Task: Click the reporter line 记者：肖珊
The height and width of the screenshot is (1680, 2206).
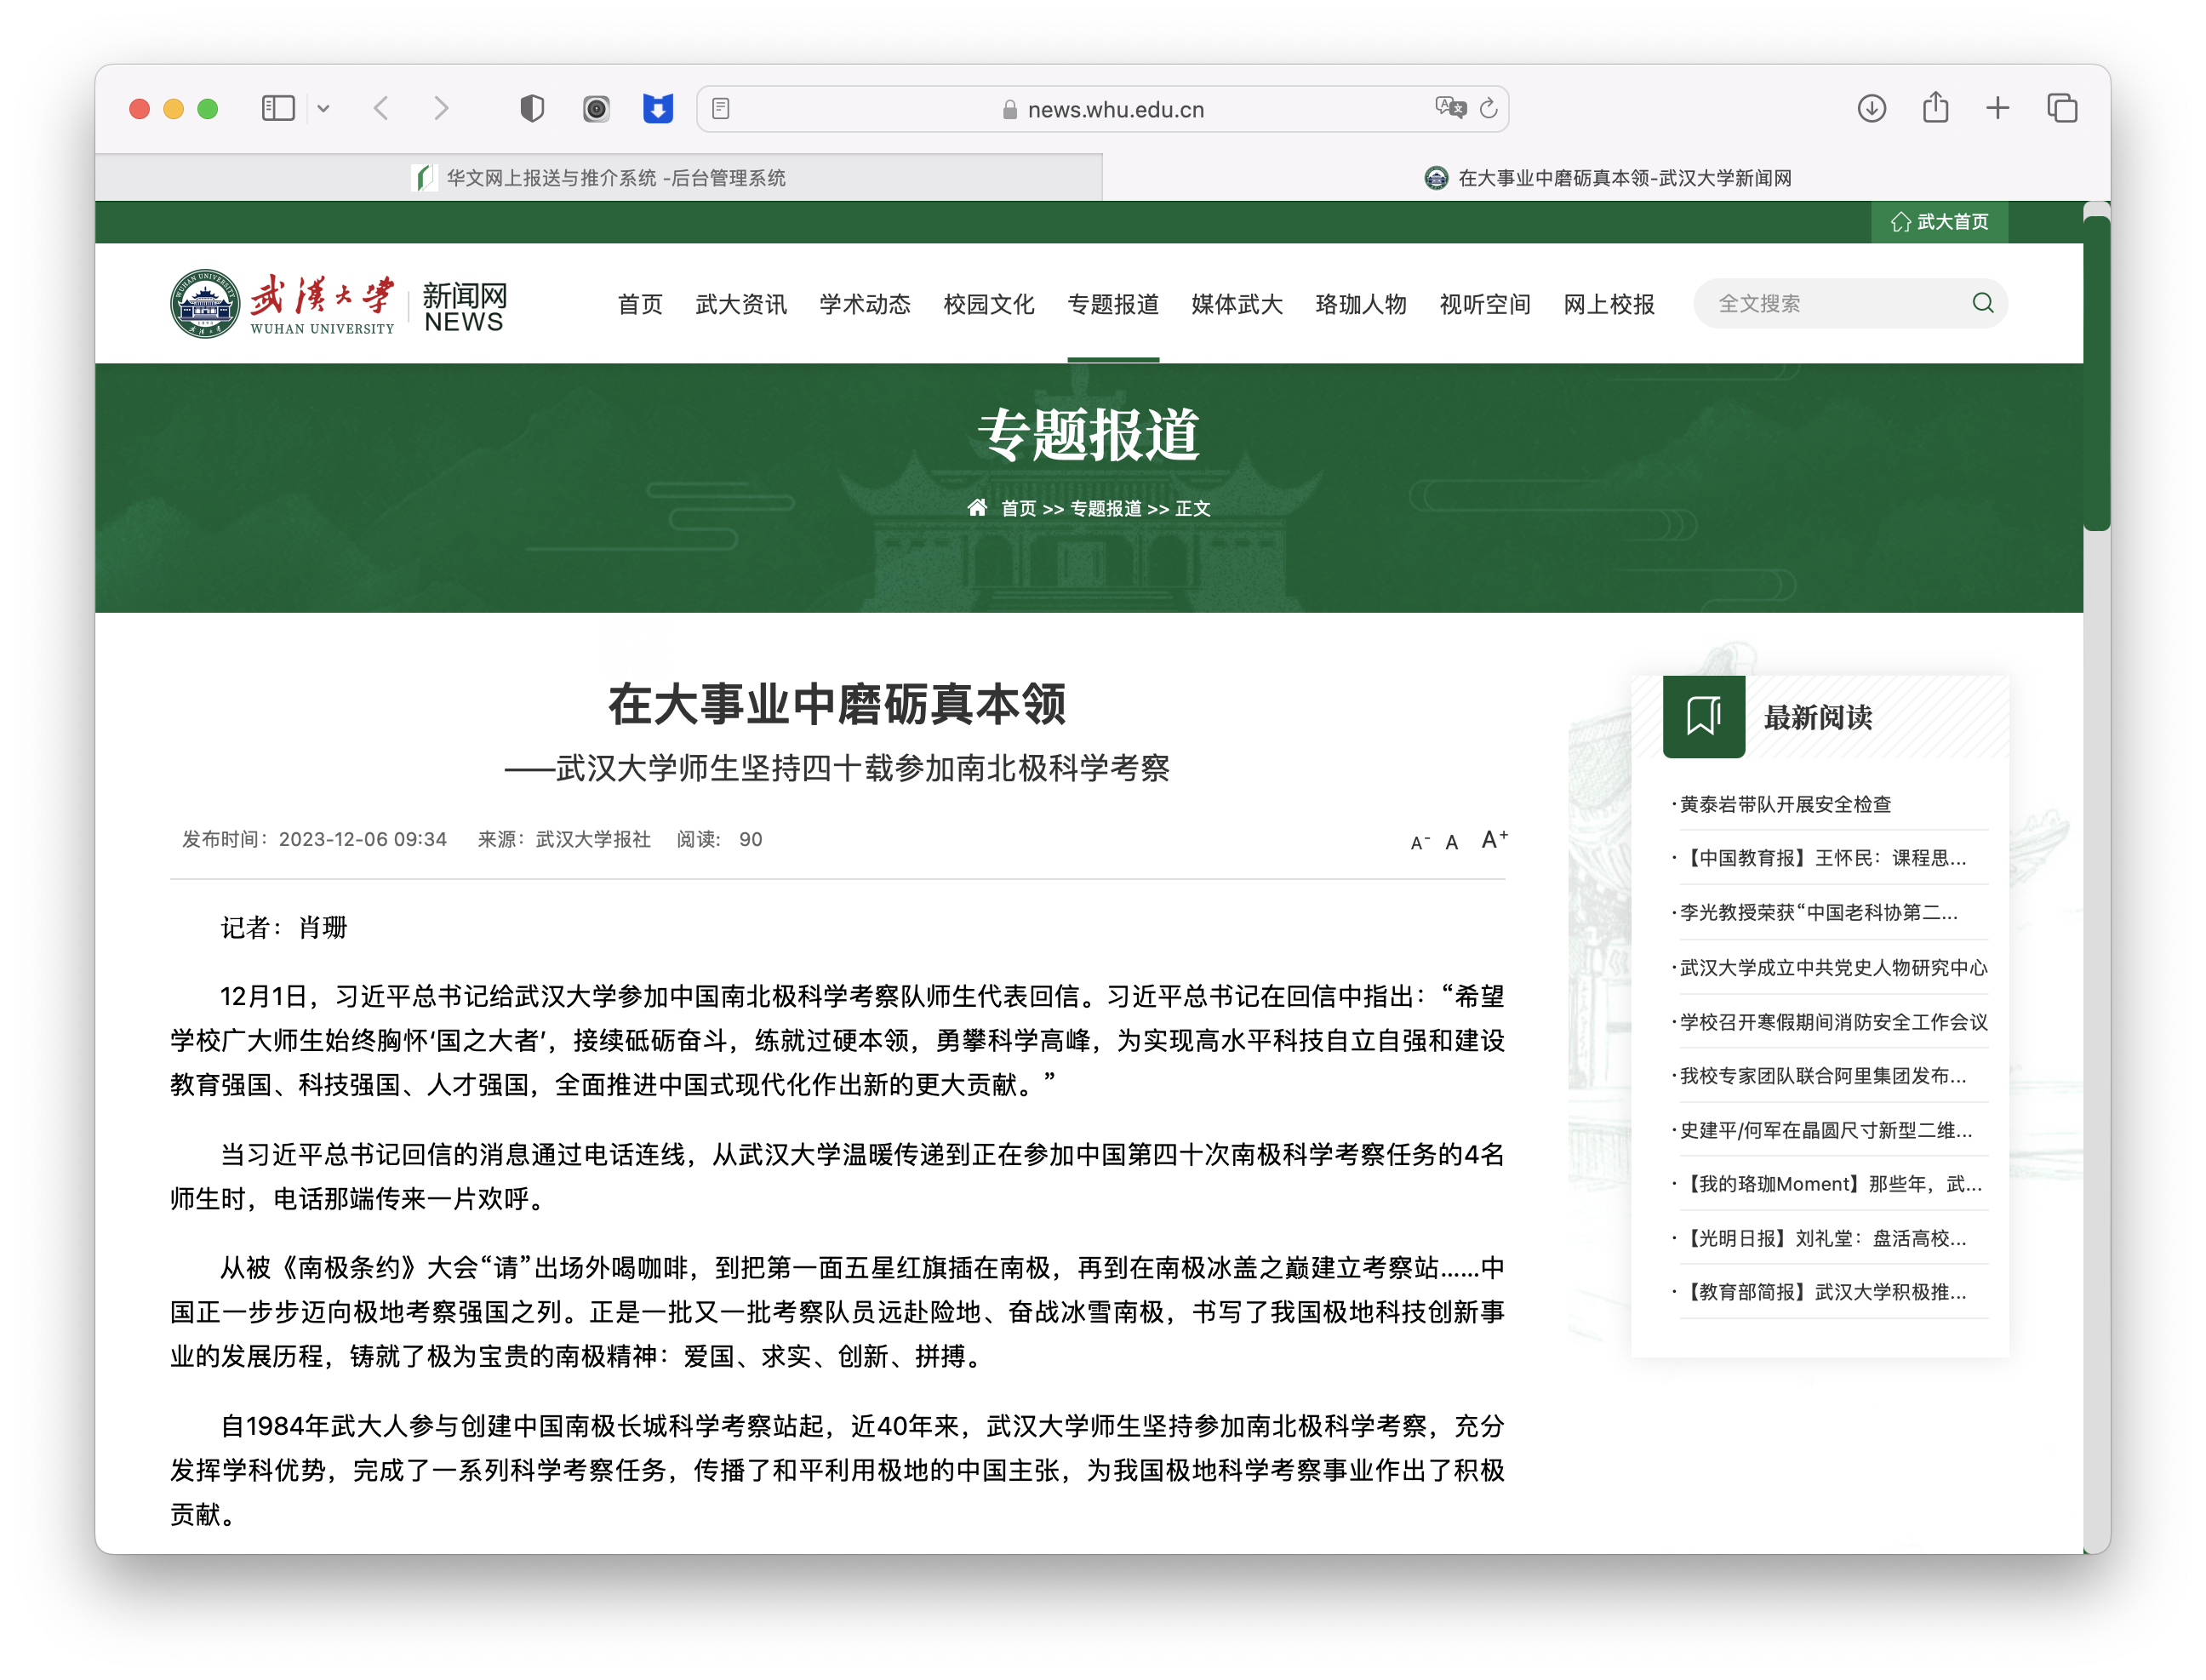Action: tap(284, 927)
